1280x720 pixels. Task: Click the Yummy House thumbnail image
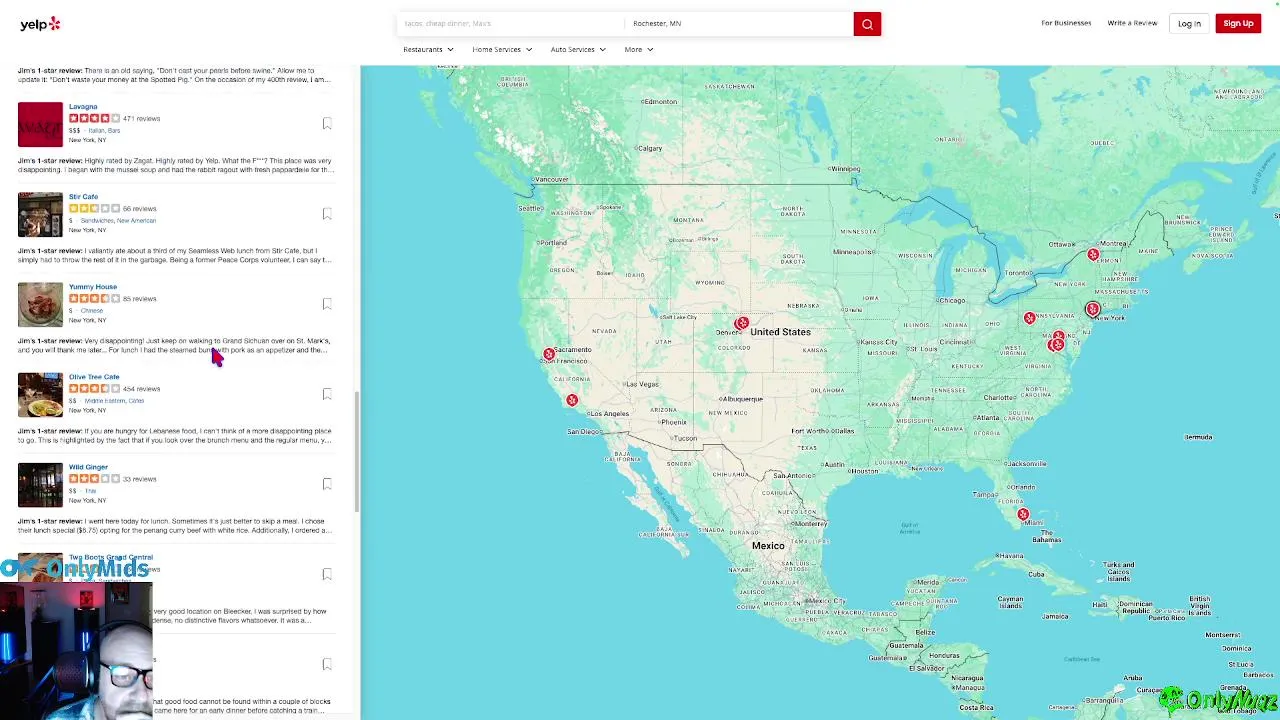point(40,304)
